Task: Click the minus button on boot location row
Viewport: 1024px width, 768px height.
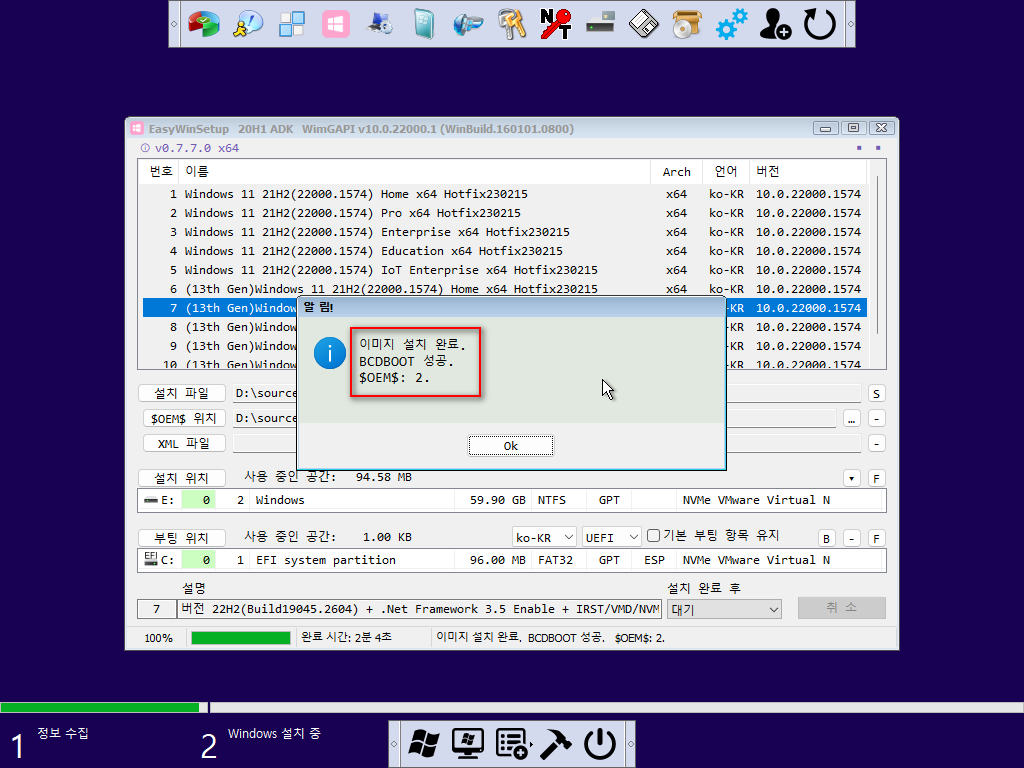Action: [x=852, y=538]
